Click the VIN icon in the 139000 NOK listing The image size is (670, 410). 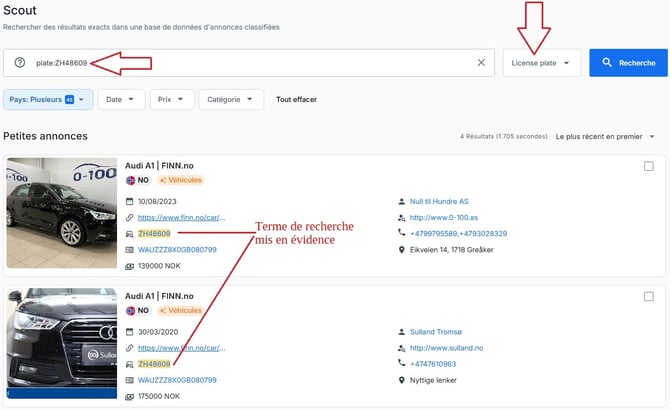129,249
